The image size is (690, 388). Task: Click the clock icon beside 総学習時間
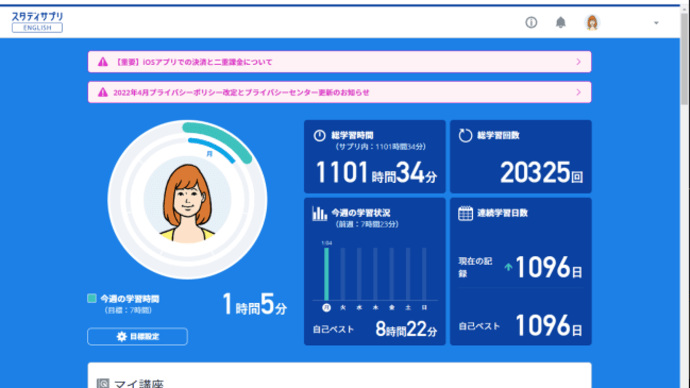(319, 135)
